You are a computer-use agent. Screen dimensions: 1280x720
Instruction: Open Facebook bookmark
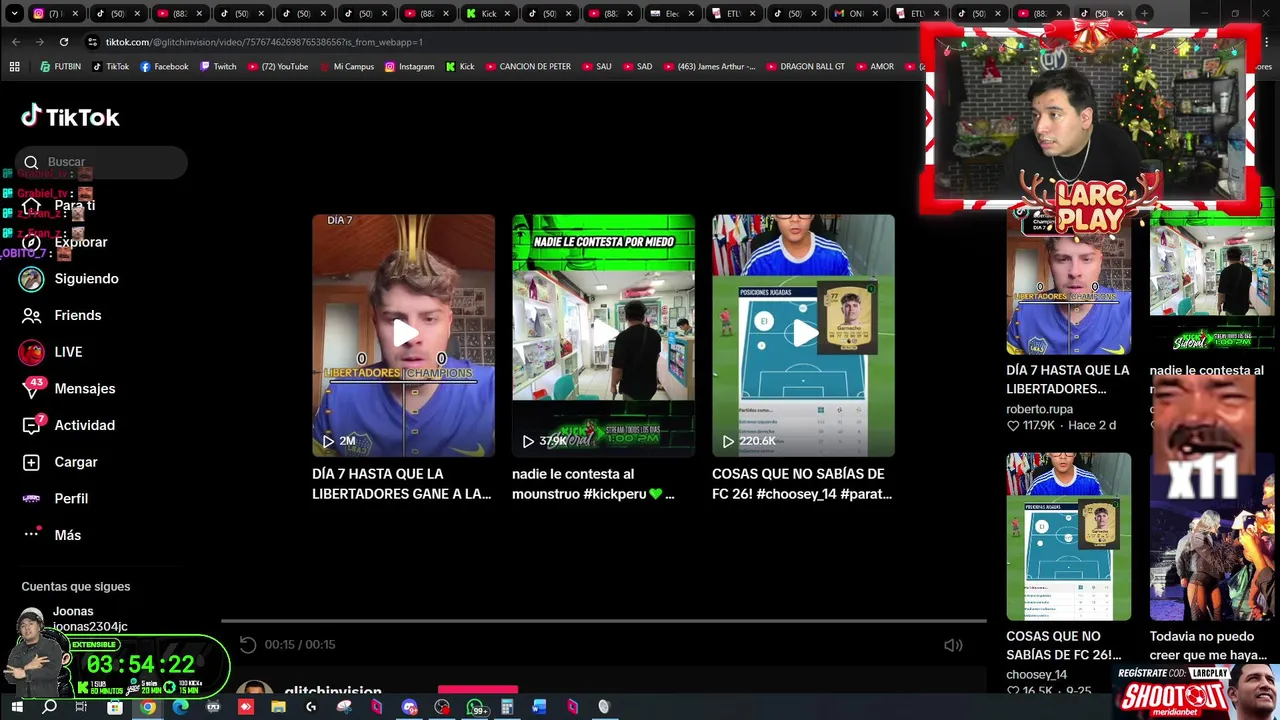(164, 67)
